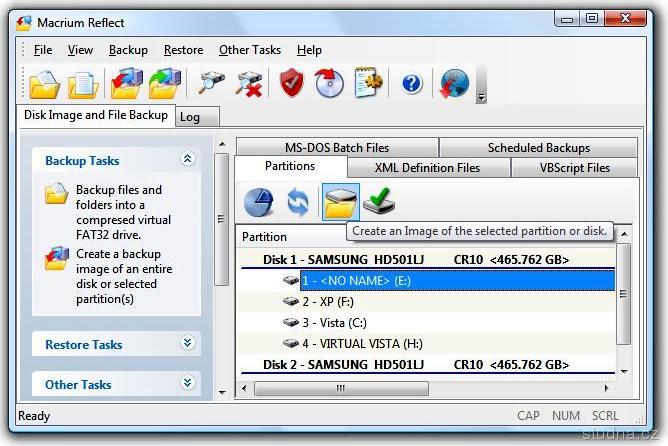
Task: Select partition 3 - Vista (C:)
Action: tap(334, 323)
